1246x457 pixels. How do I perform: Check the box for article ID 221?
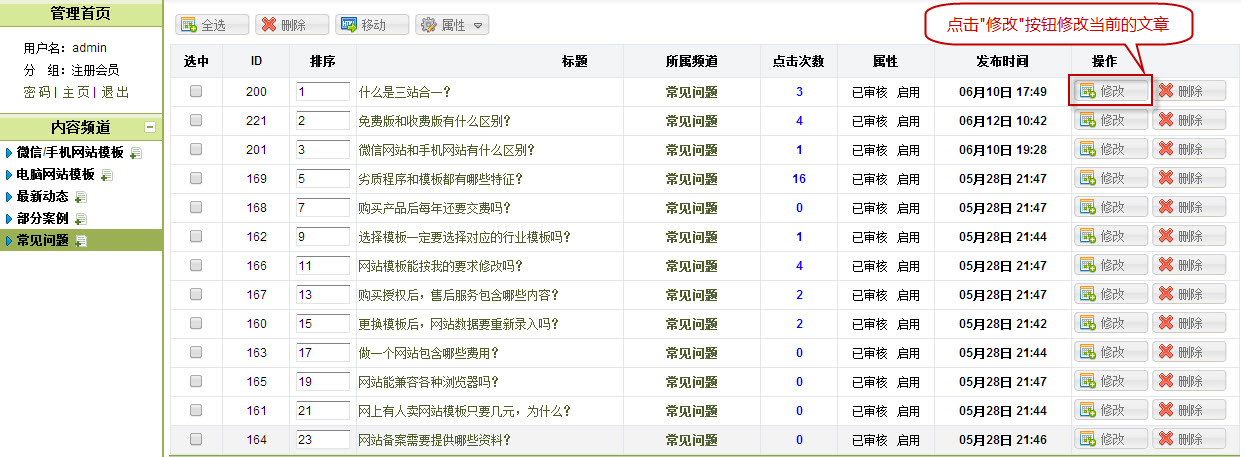coord(196,120)
